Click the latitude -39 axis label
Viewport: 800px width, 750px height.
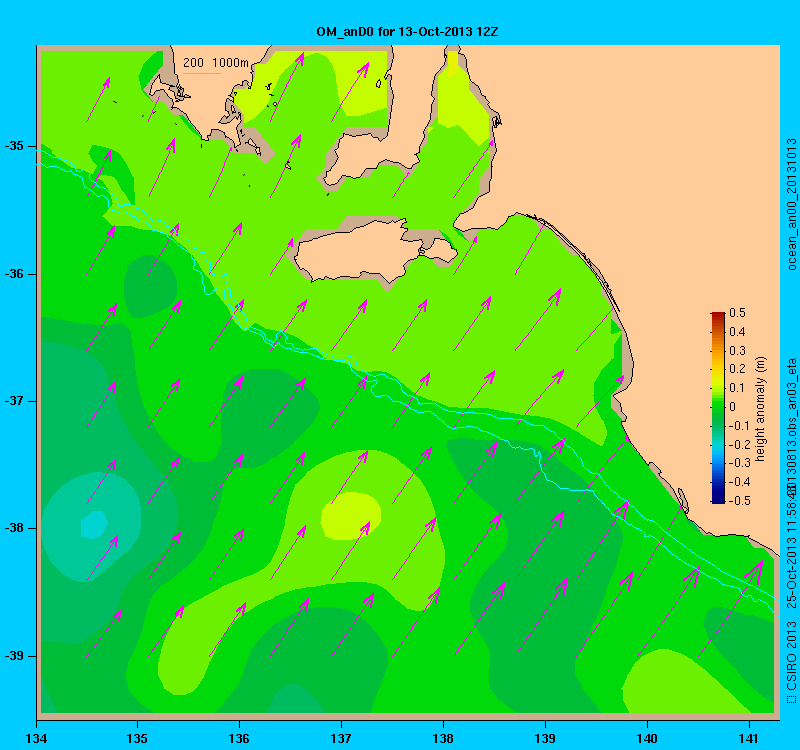pos(15,656)
